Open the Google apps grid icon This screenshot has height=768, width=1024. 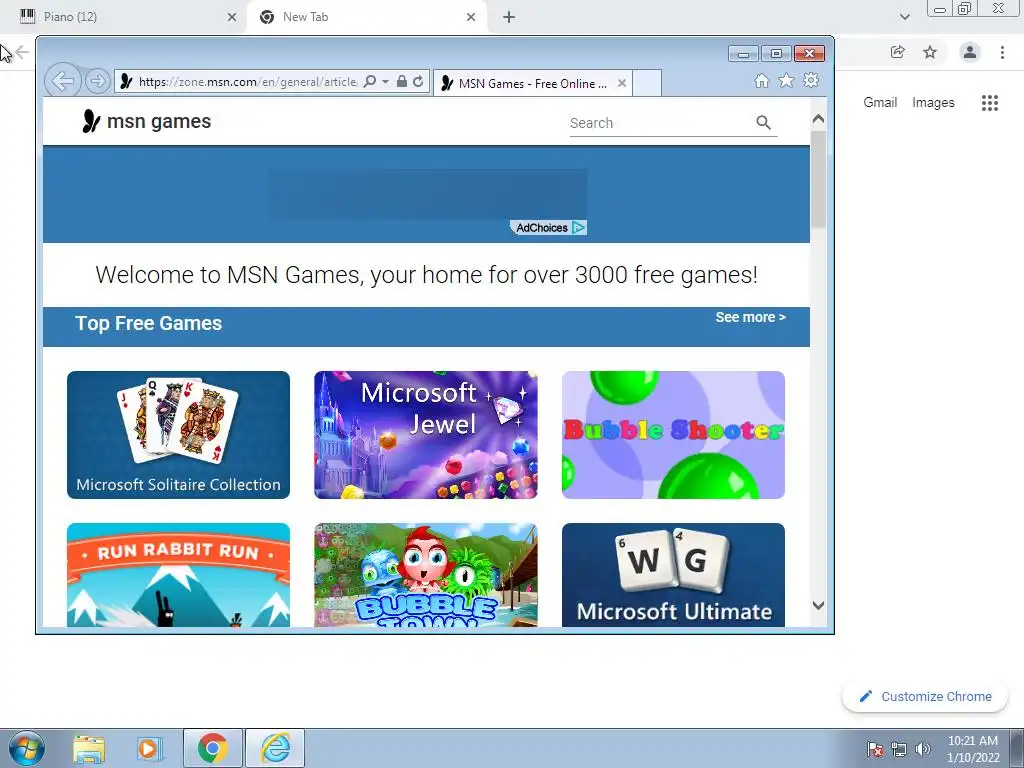click(x=990, y=103)
